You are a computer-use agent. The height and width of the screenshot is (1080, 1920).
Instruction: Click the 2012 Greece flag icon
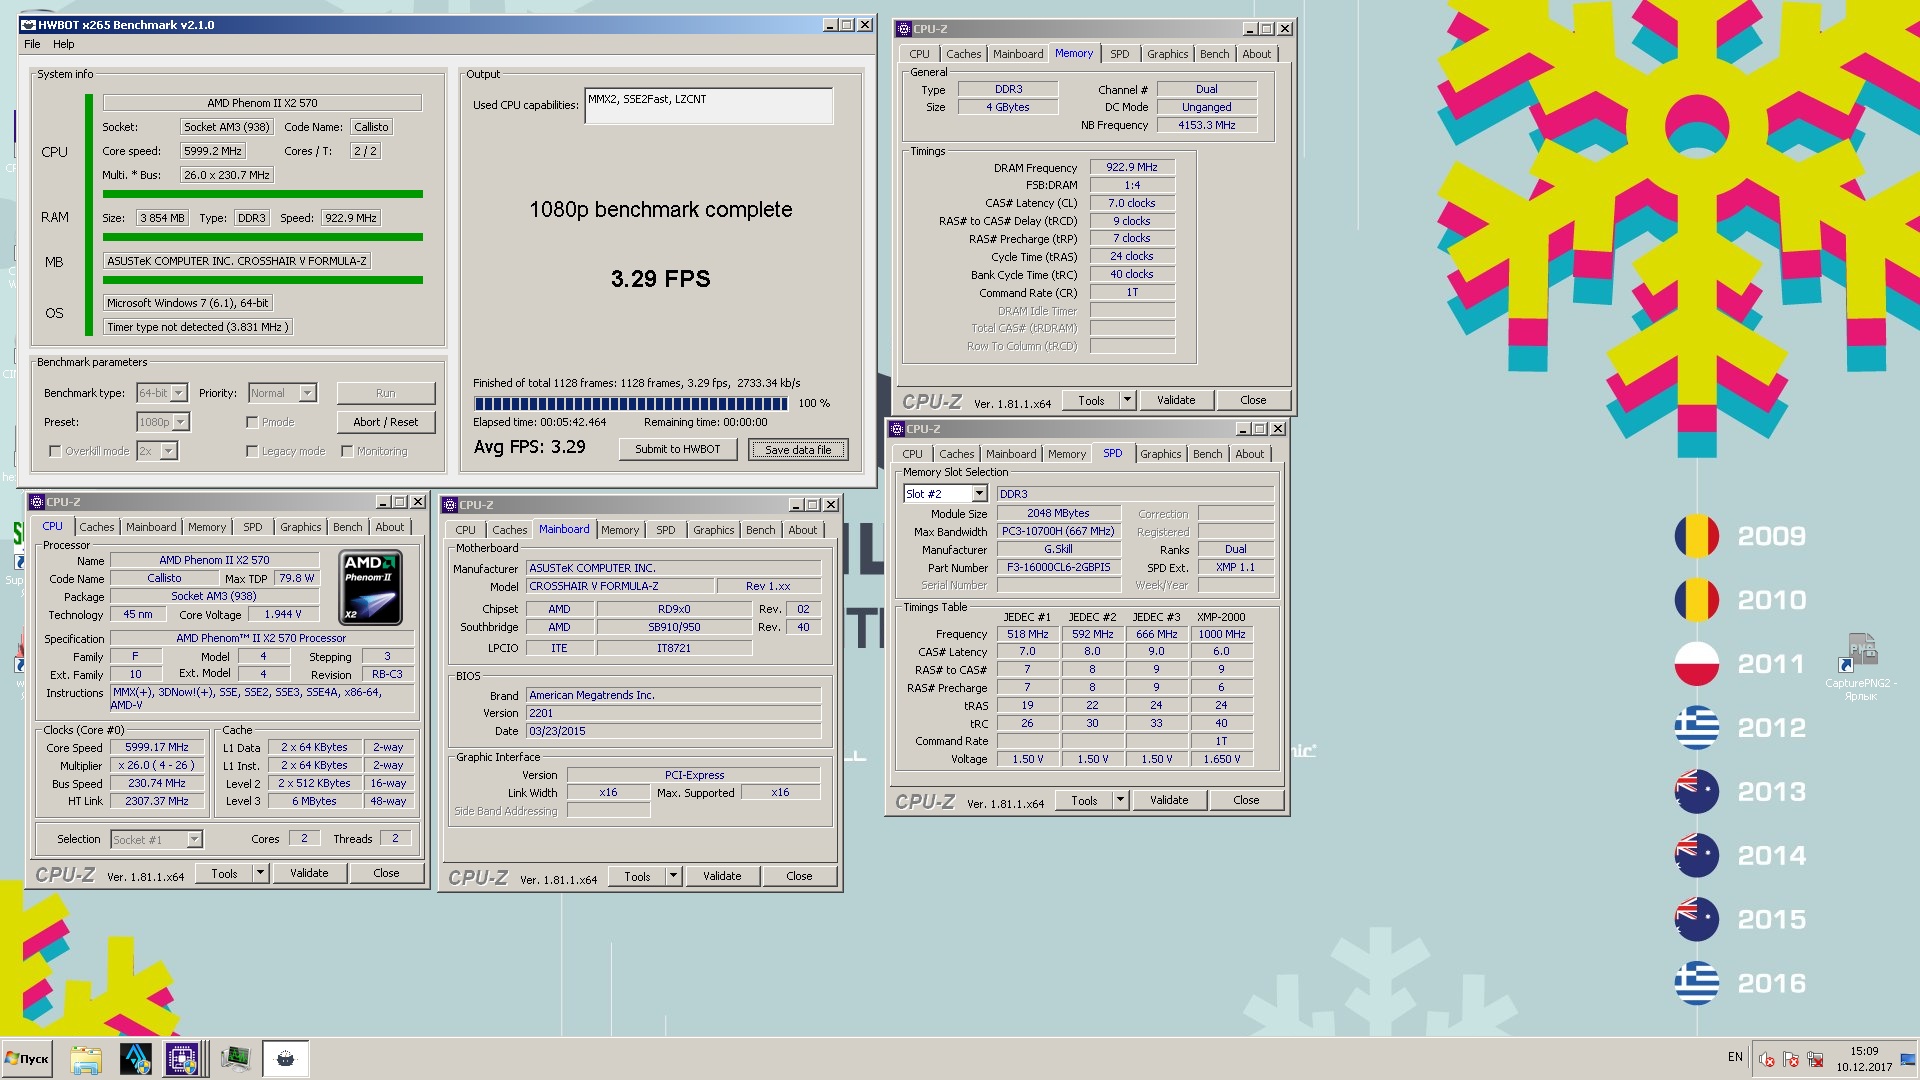point(1697,728)
